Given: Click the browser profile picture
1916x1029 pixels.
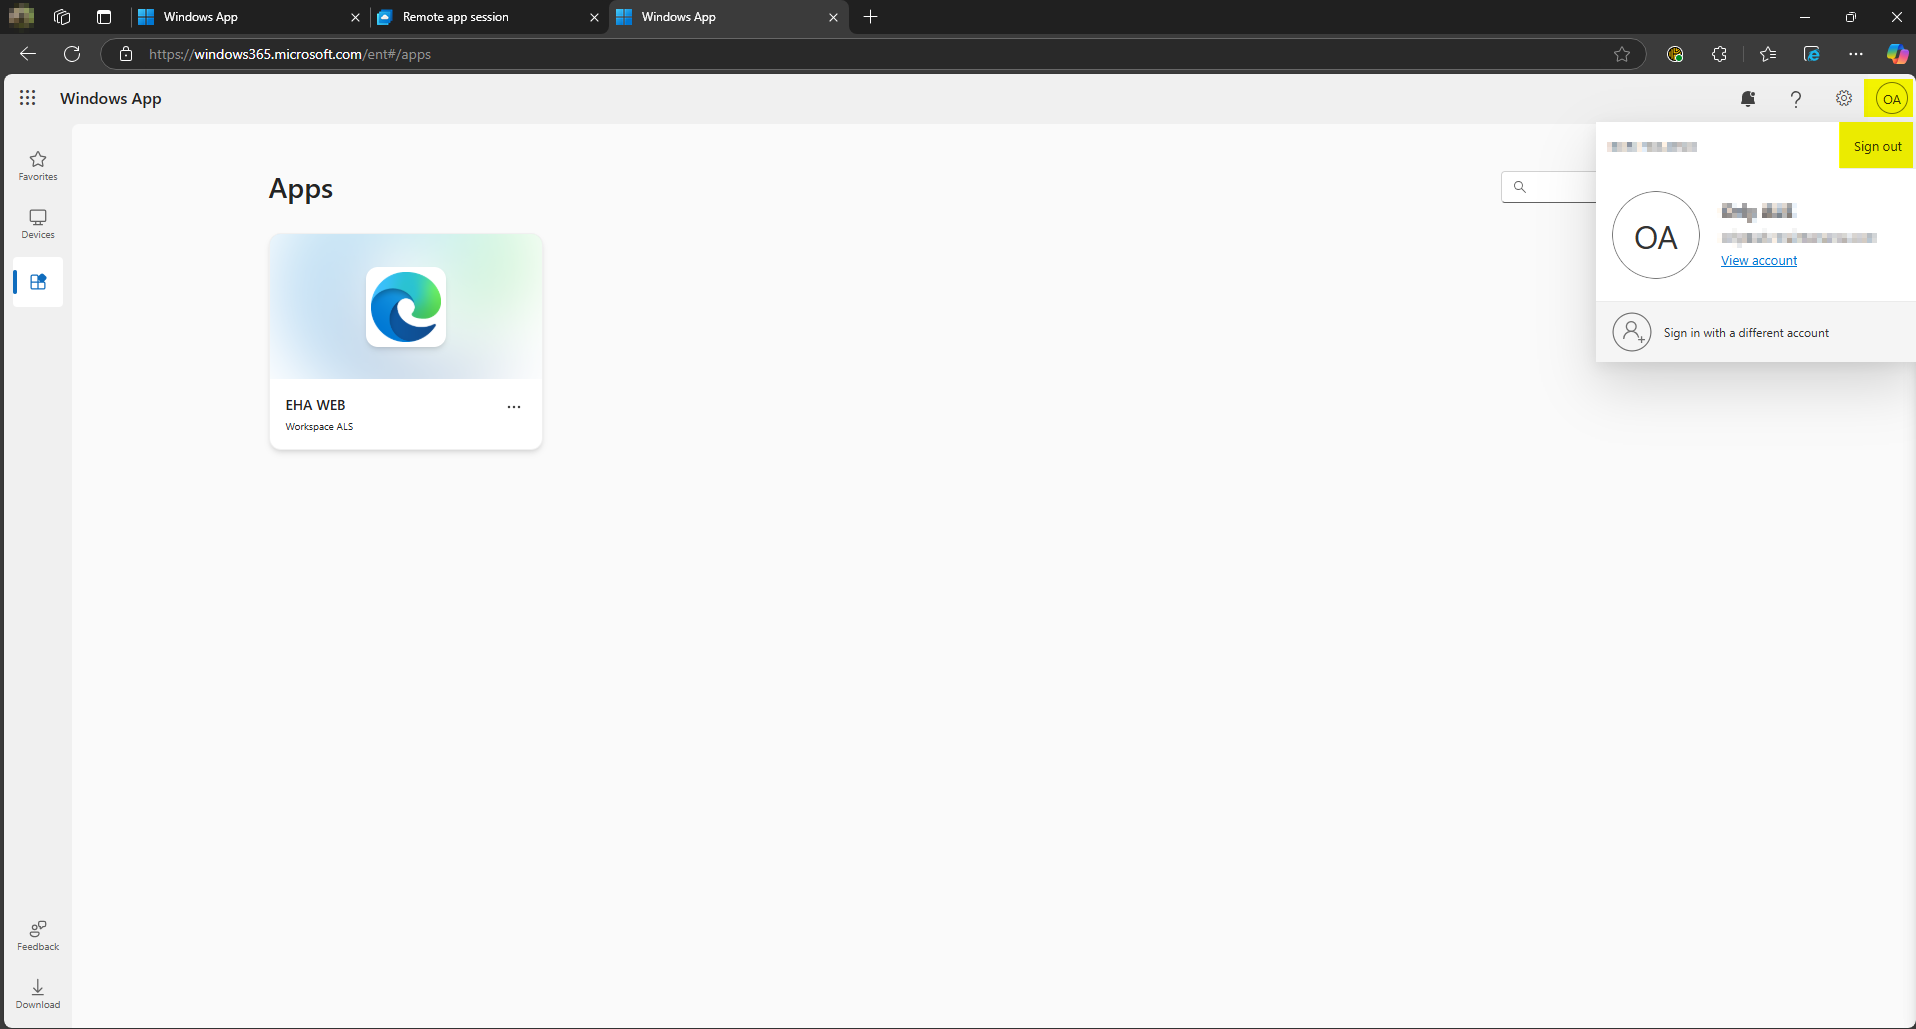Looking at the screenshot, I should coord(21,16).
